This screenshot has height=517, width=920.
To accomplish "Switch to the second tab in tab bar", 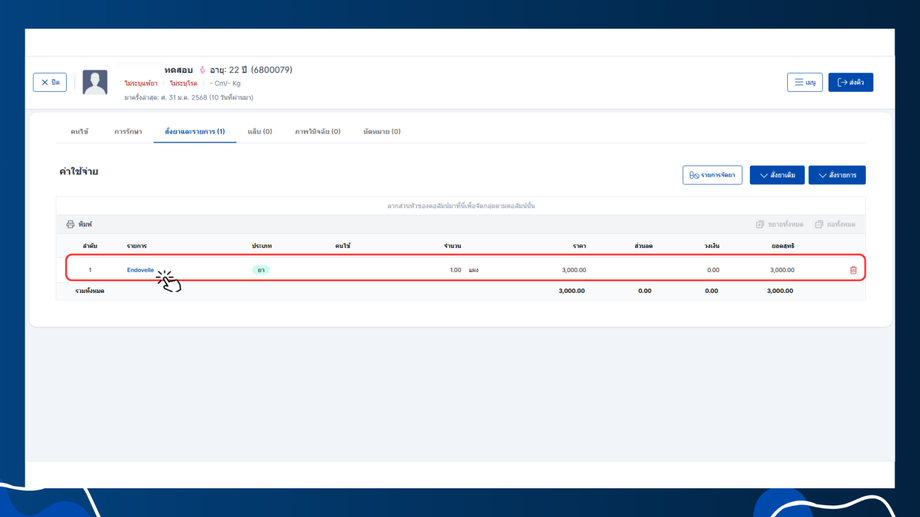I will 128,131.
